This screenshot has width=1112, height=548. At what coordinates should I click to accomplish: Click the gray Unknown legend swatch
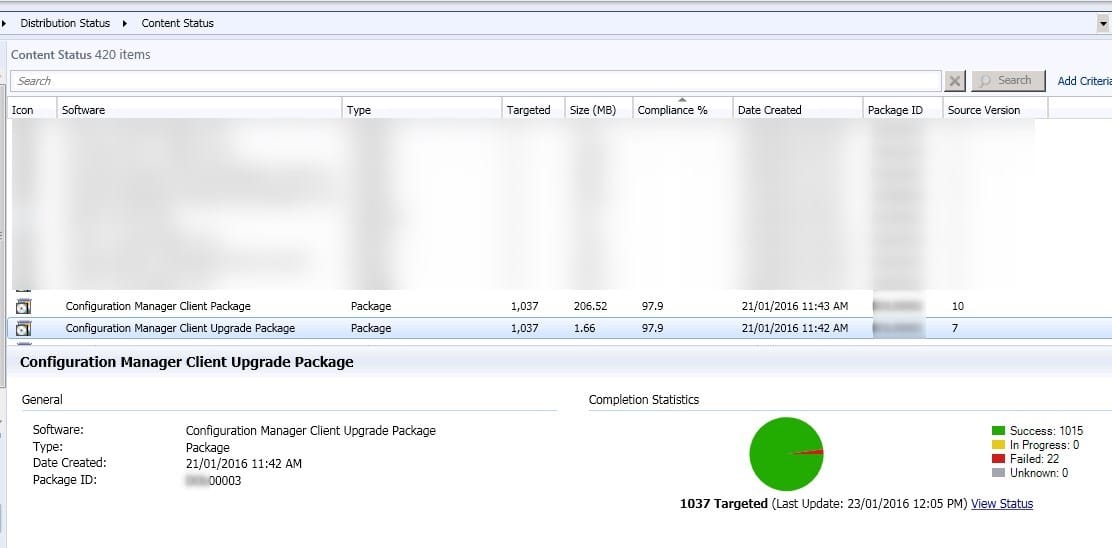pyautogui.click(x=998, y=473)
